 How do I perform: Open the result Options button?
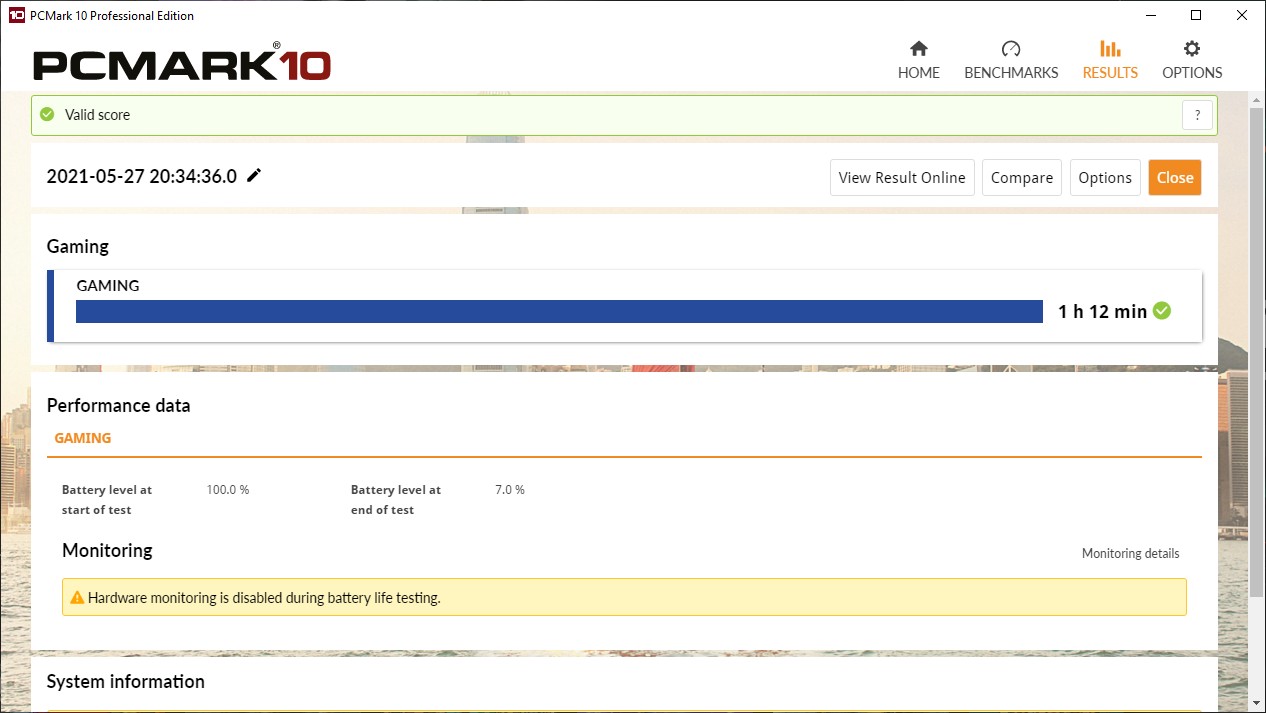[x=1104, y=178]
